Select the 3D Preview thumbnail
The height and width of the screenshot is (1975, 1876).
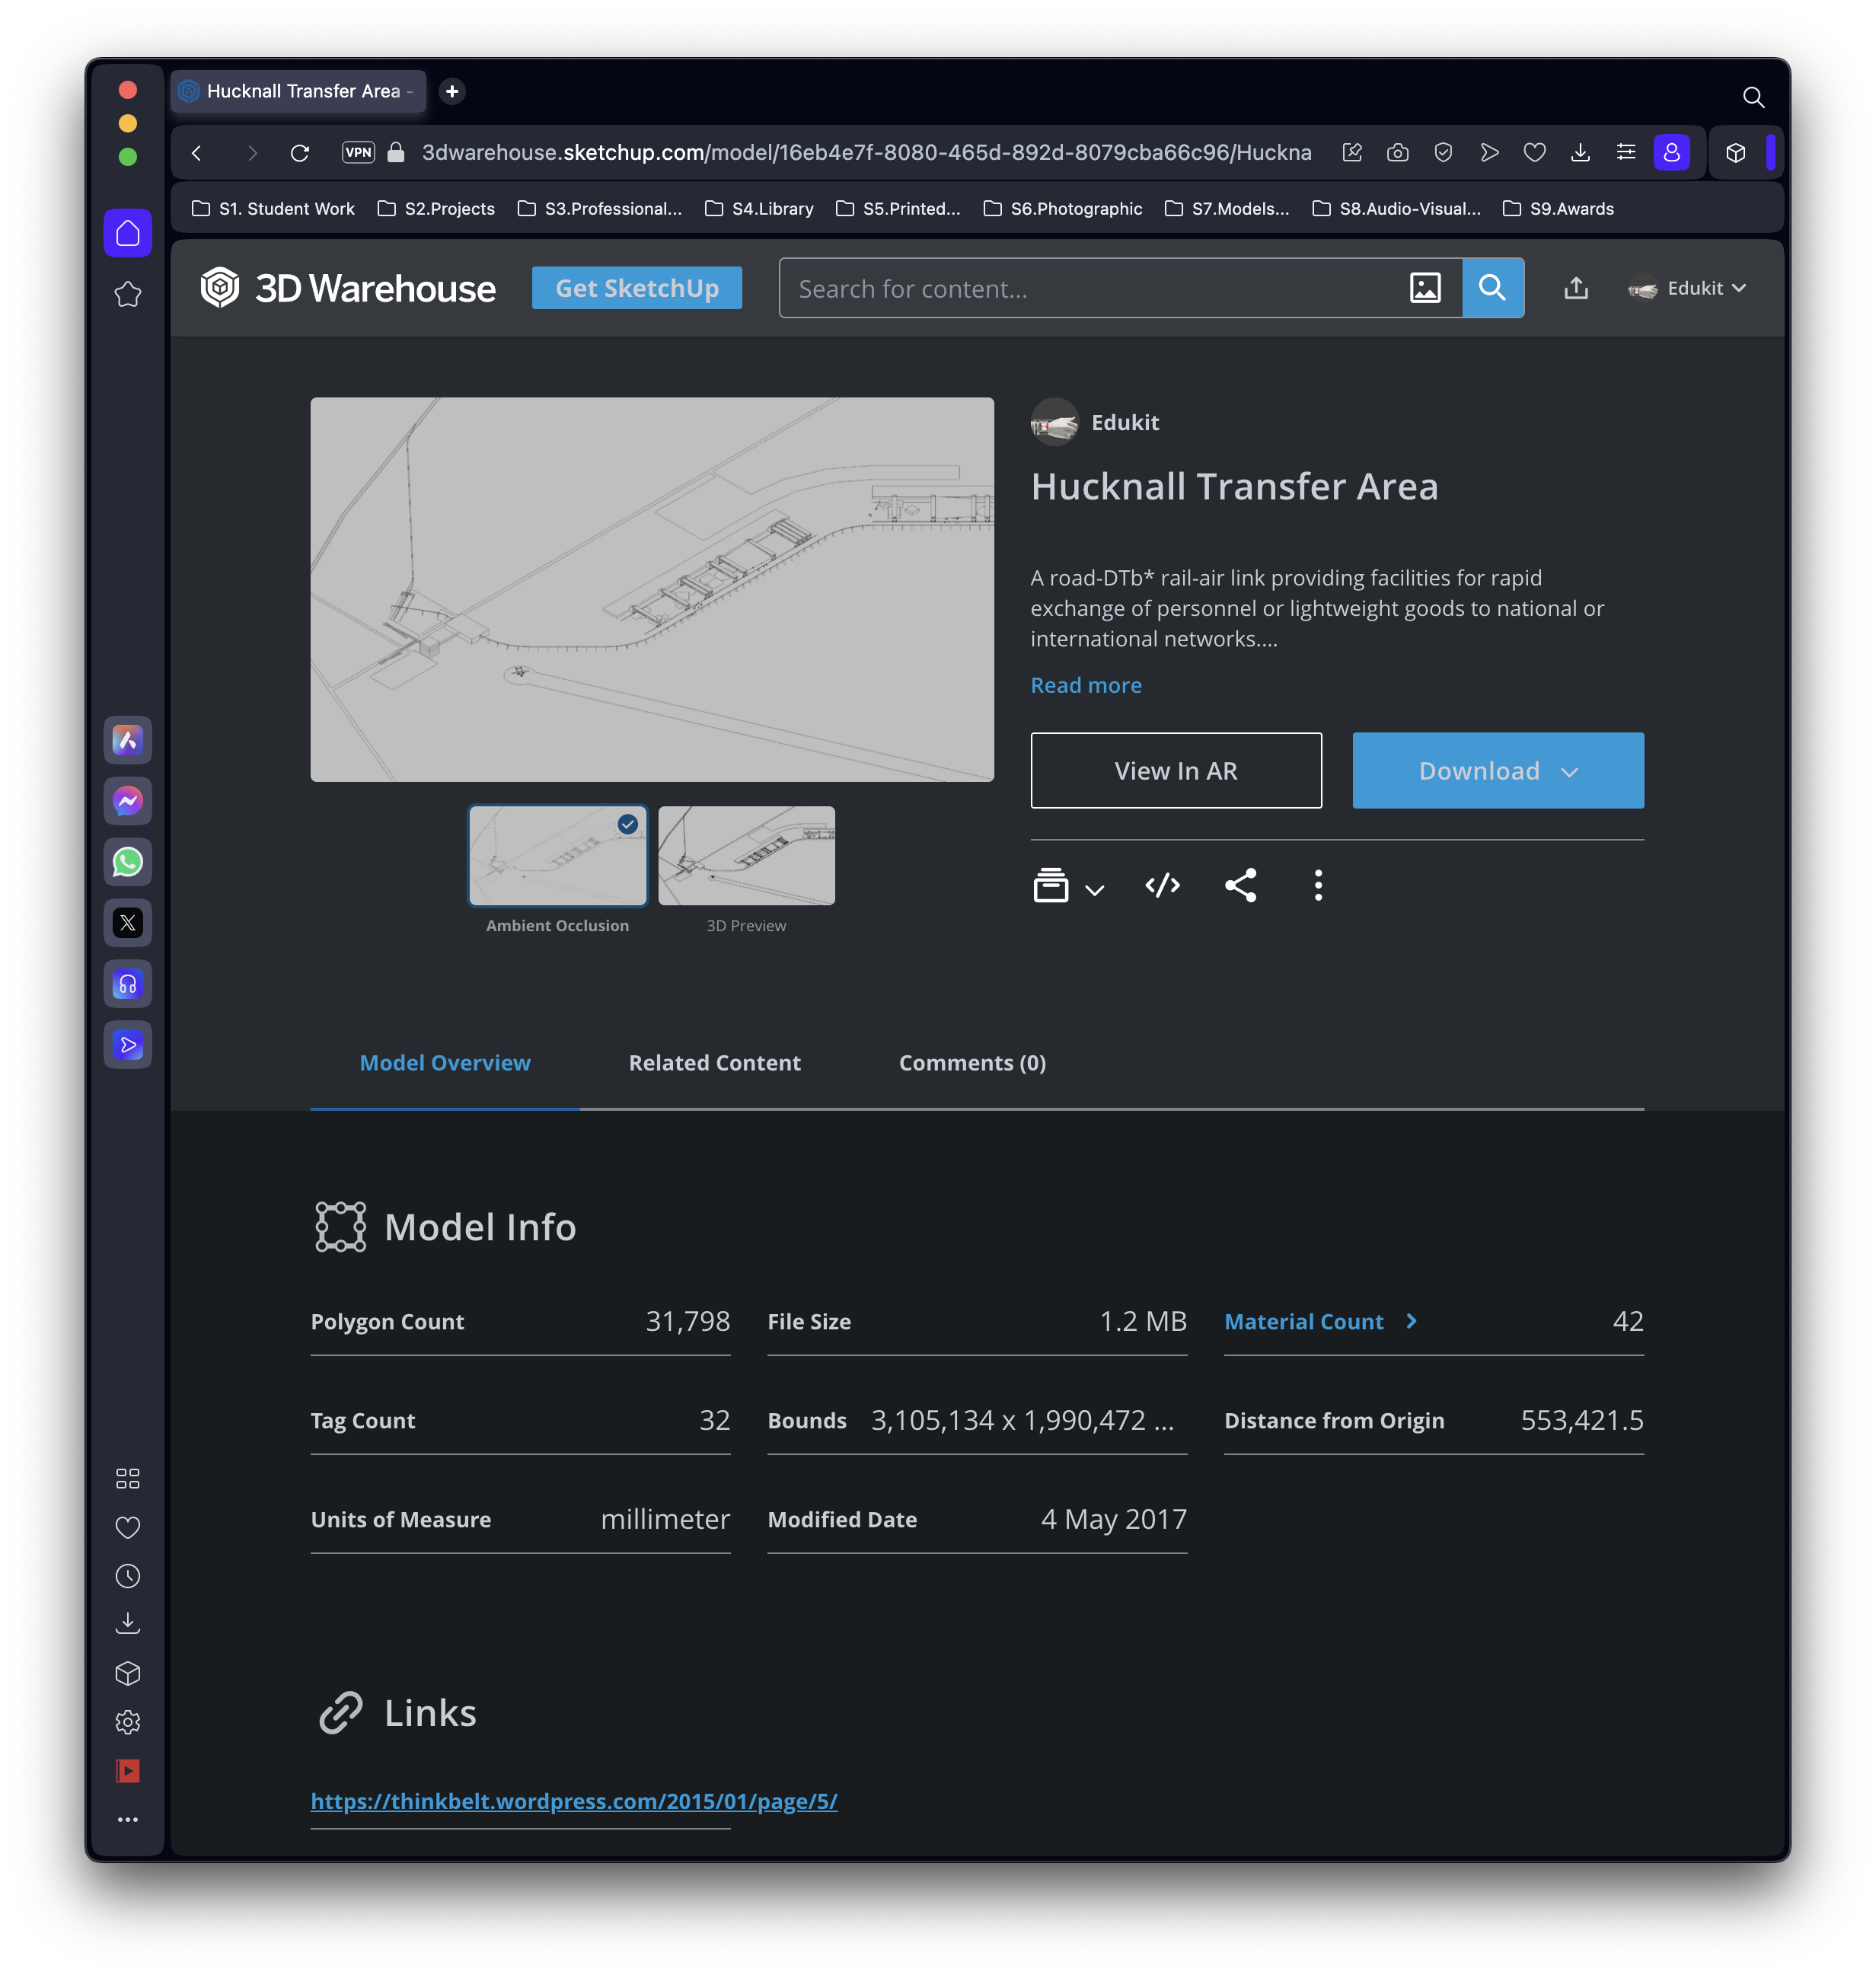pos(746,856)
